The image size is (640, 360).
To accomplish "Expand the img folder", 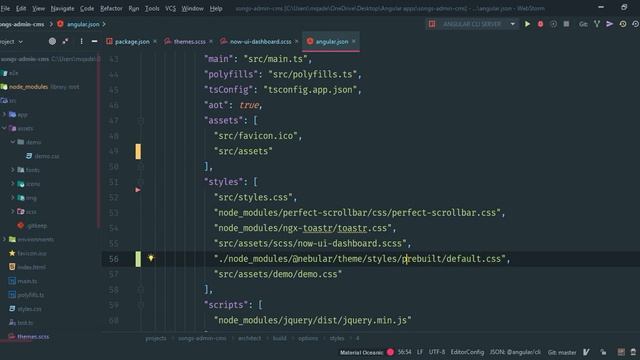I will tap(13, 198).
